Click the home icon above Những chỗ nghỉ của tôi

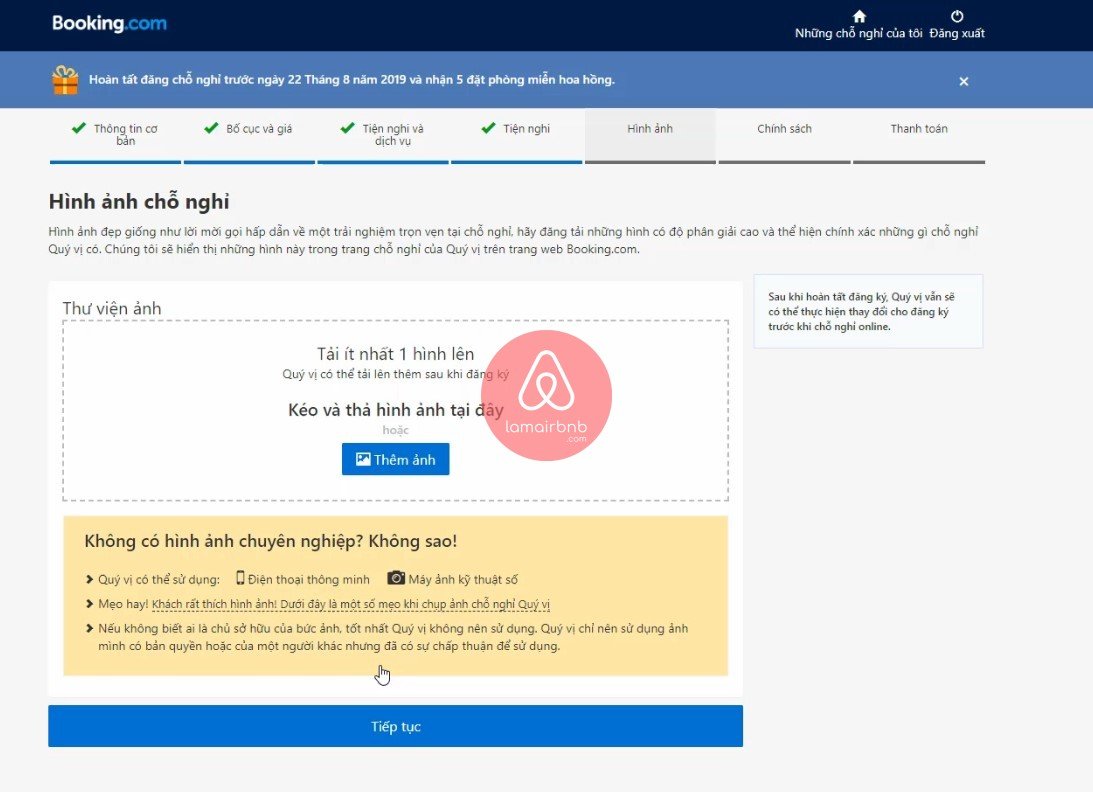pyautogui.click(x=859, y=16)
